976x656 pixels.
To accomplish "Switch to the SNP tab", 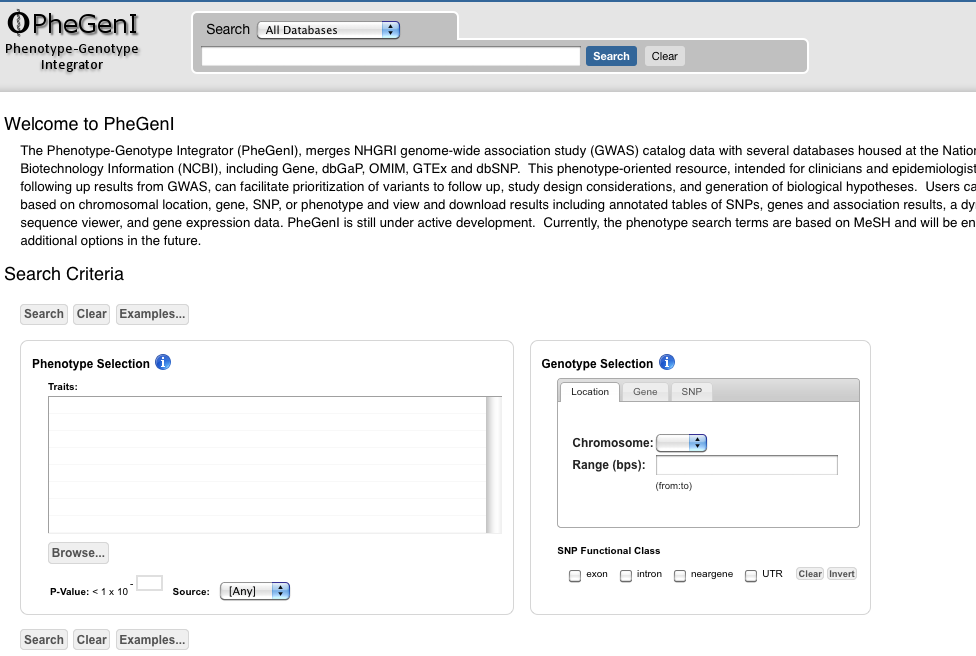I will [x=692, y=392].
